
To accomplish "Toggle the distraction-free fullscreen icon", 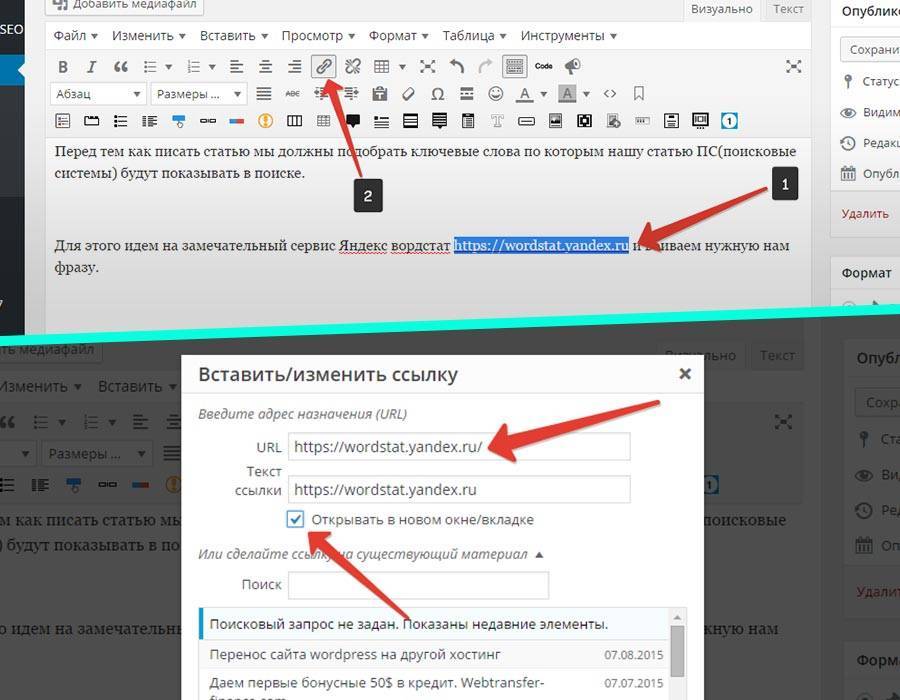I will coord(794,67).
